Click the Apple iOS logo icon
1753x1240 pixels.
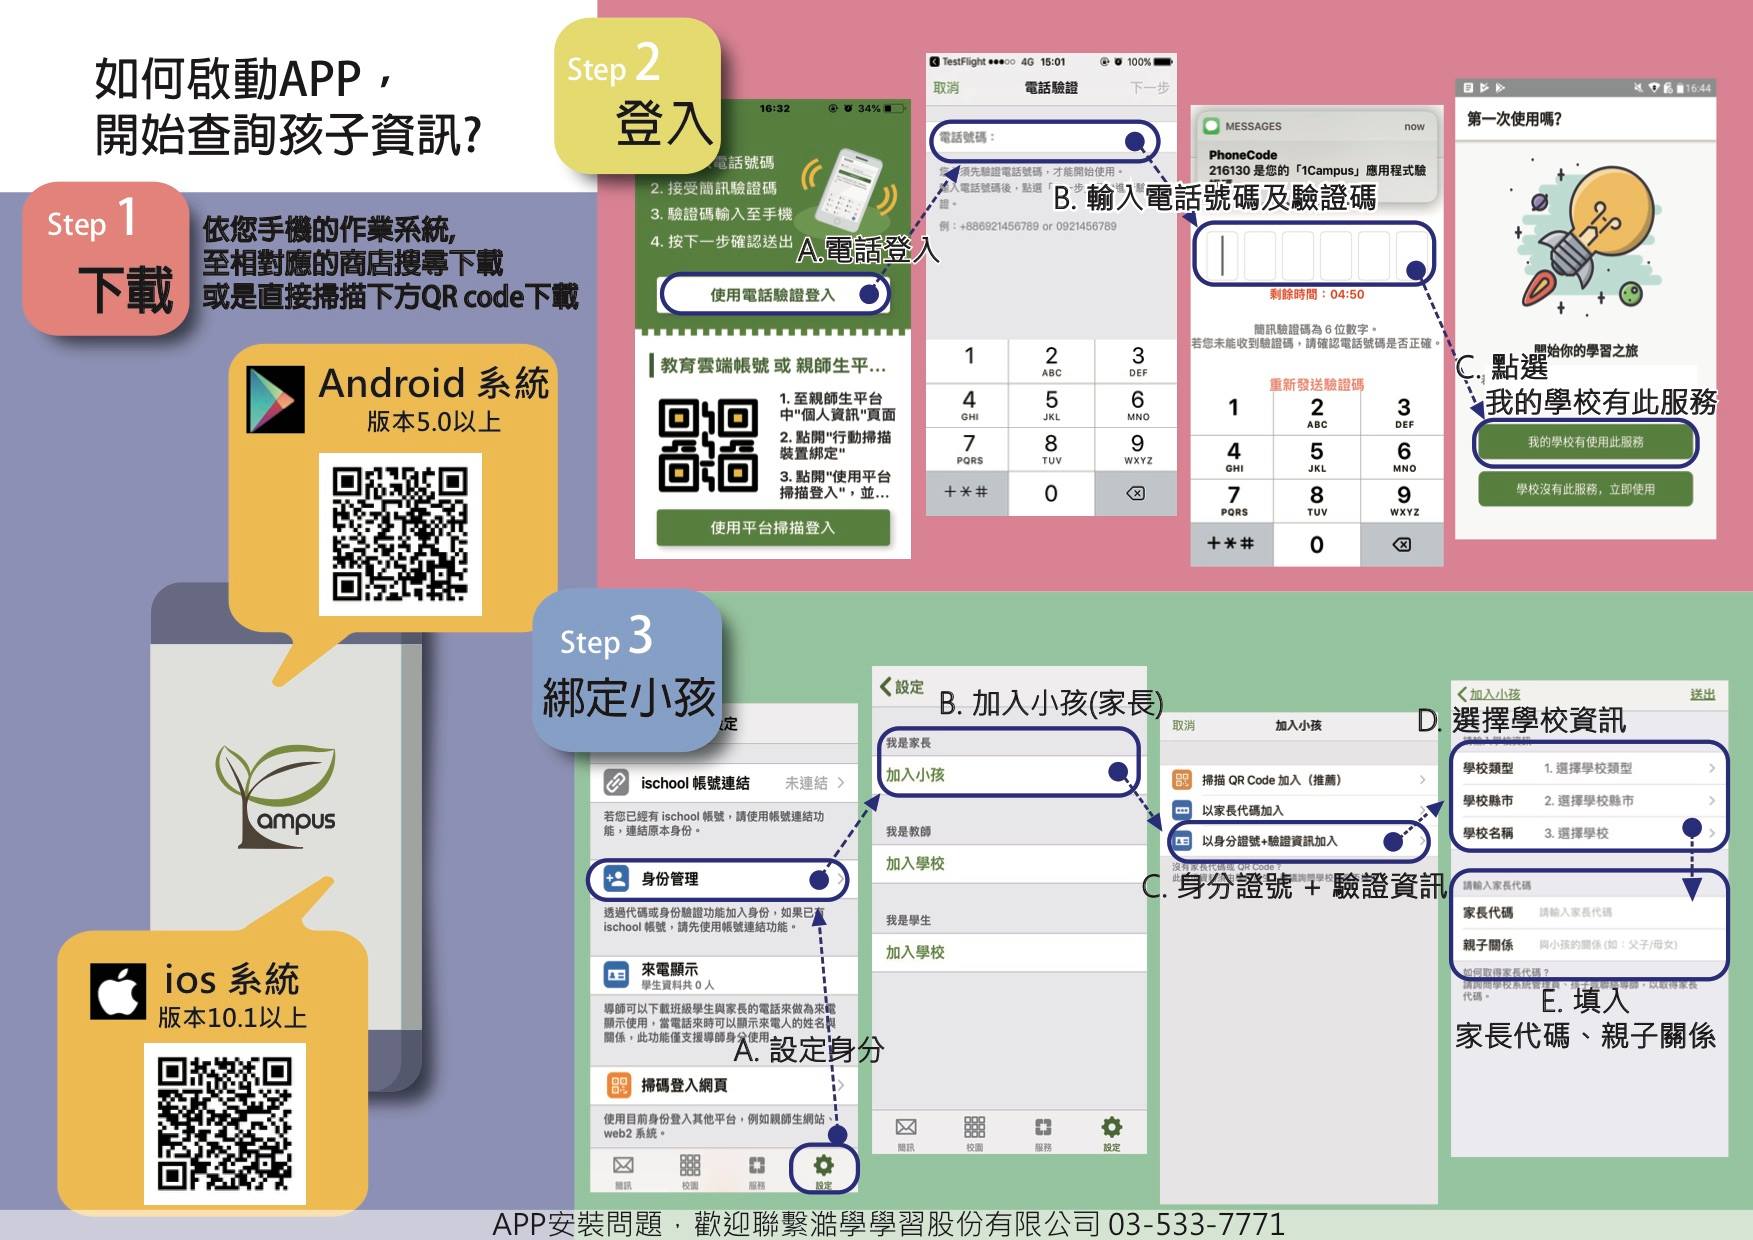[x=118, y=992]
